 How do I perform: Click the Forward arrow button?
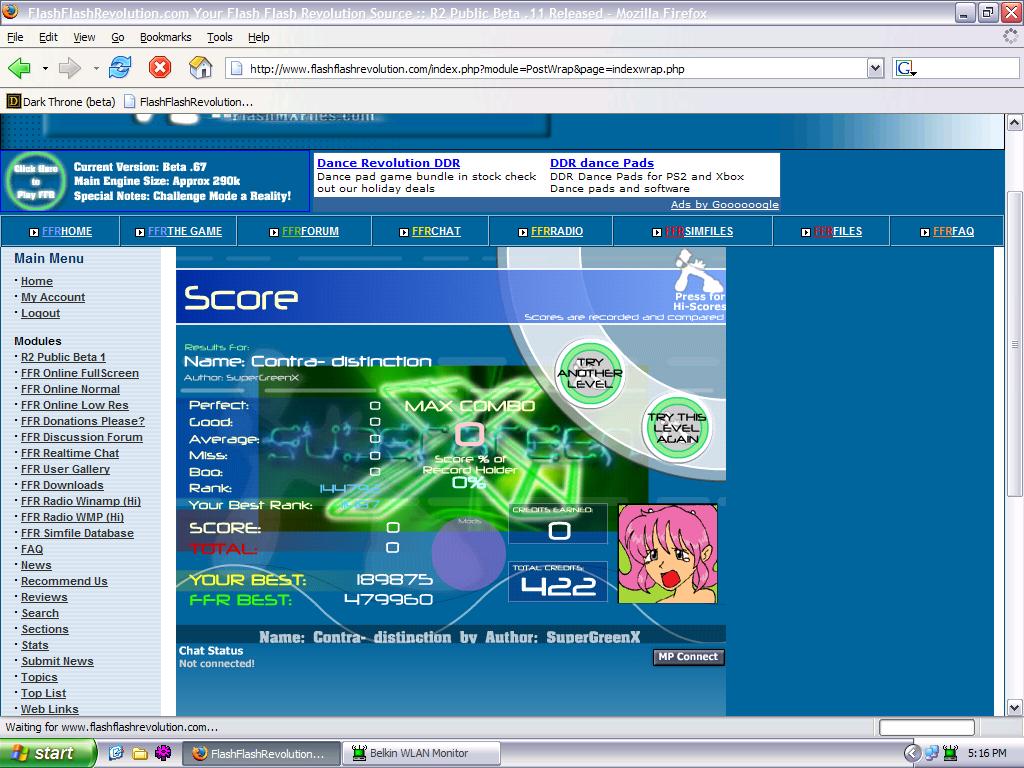tap(70, 68)
